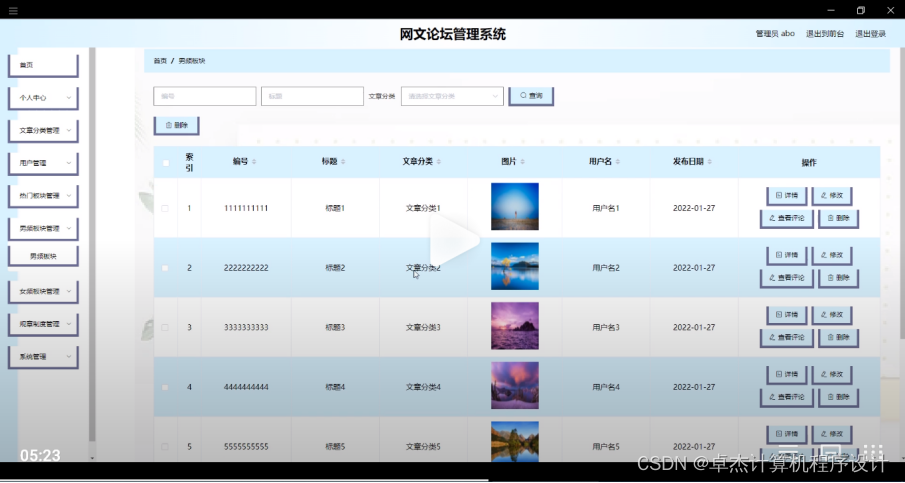Click the sort icon next to 图片 header
This screenshot has height=483, width=905.
[522, 162]
